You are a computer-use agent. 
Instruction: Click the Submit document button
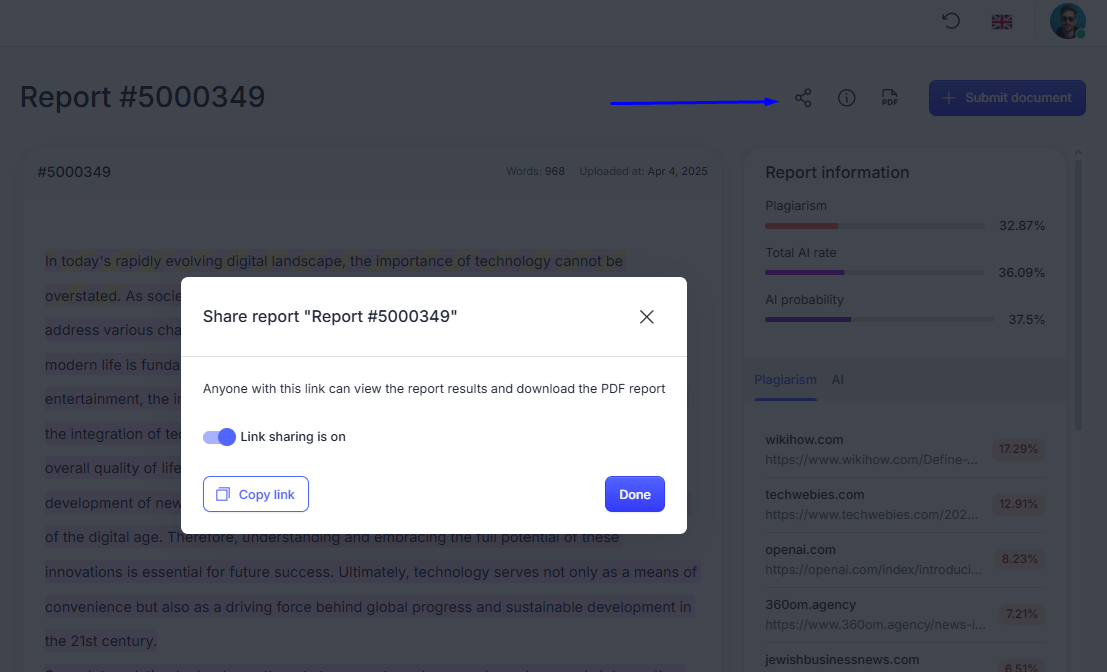click(1007, 97)
